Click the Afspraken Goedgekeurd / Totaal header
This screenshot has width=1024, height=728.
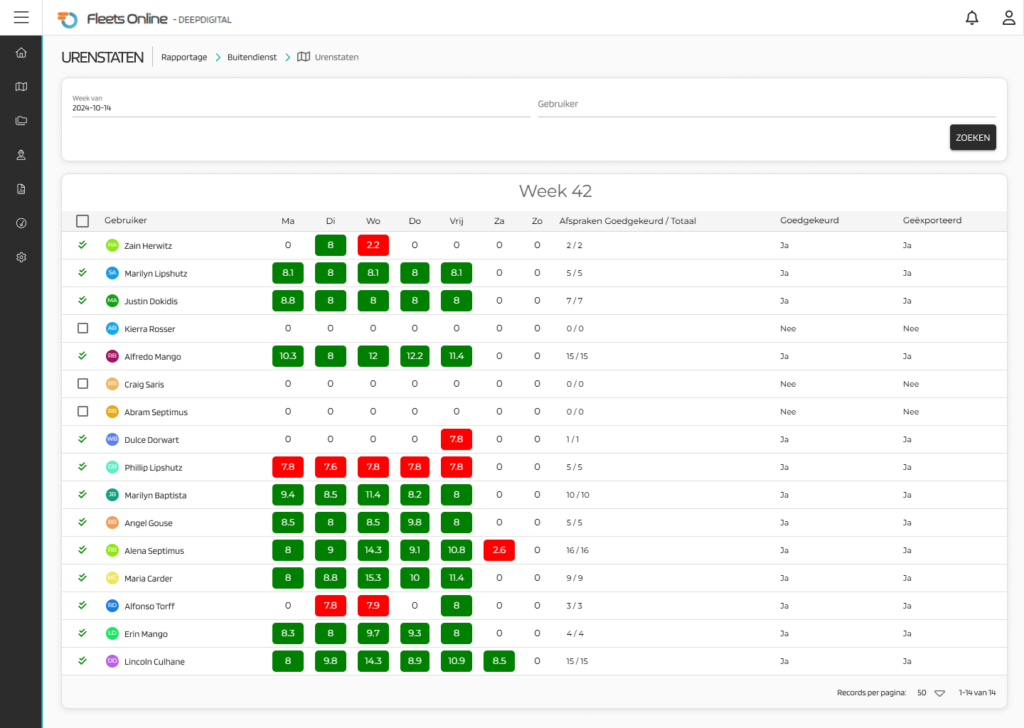(628, 221)
